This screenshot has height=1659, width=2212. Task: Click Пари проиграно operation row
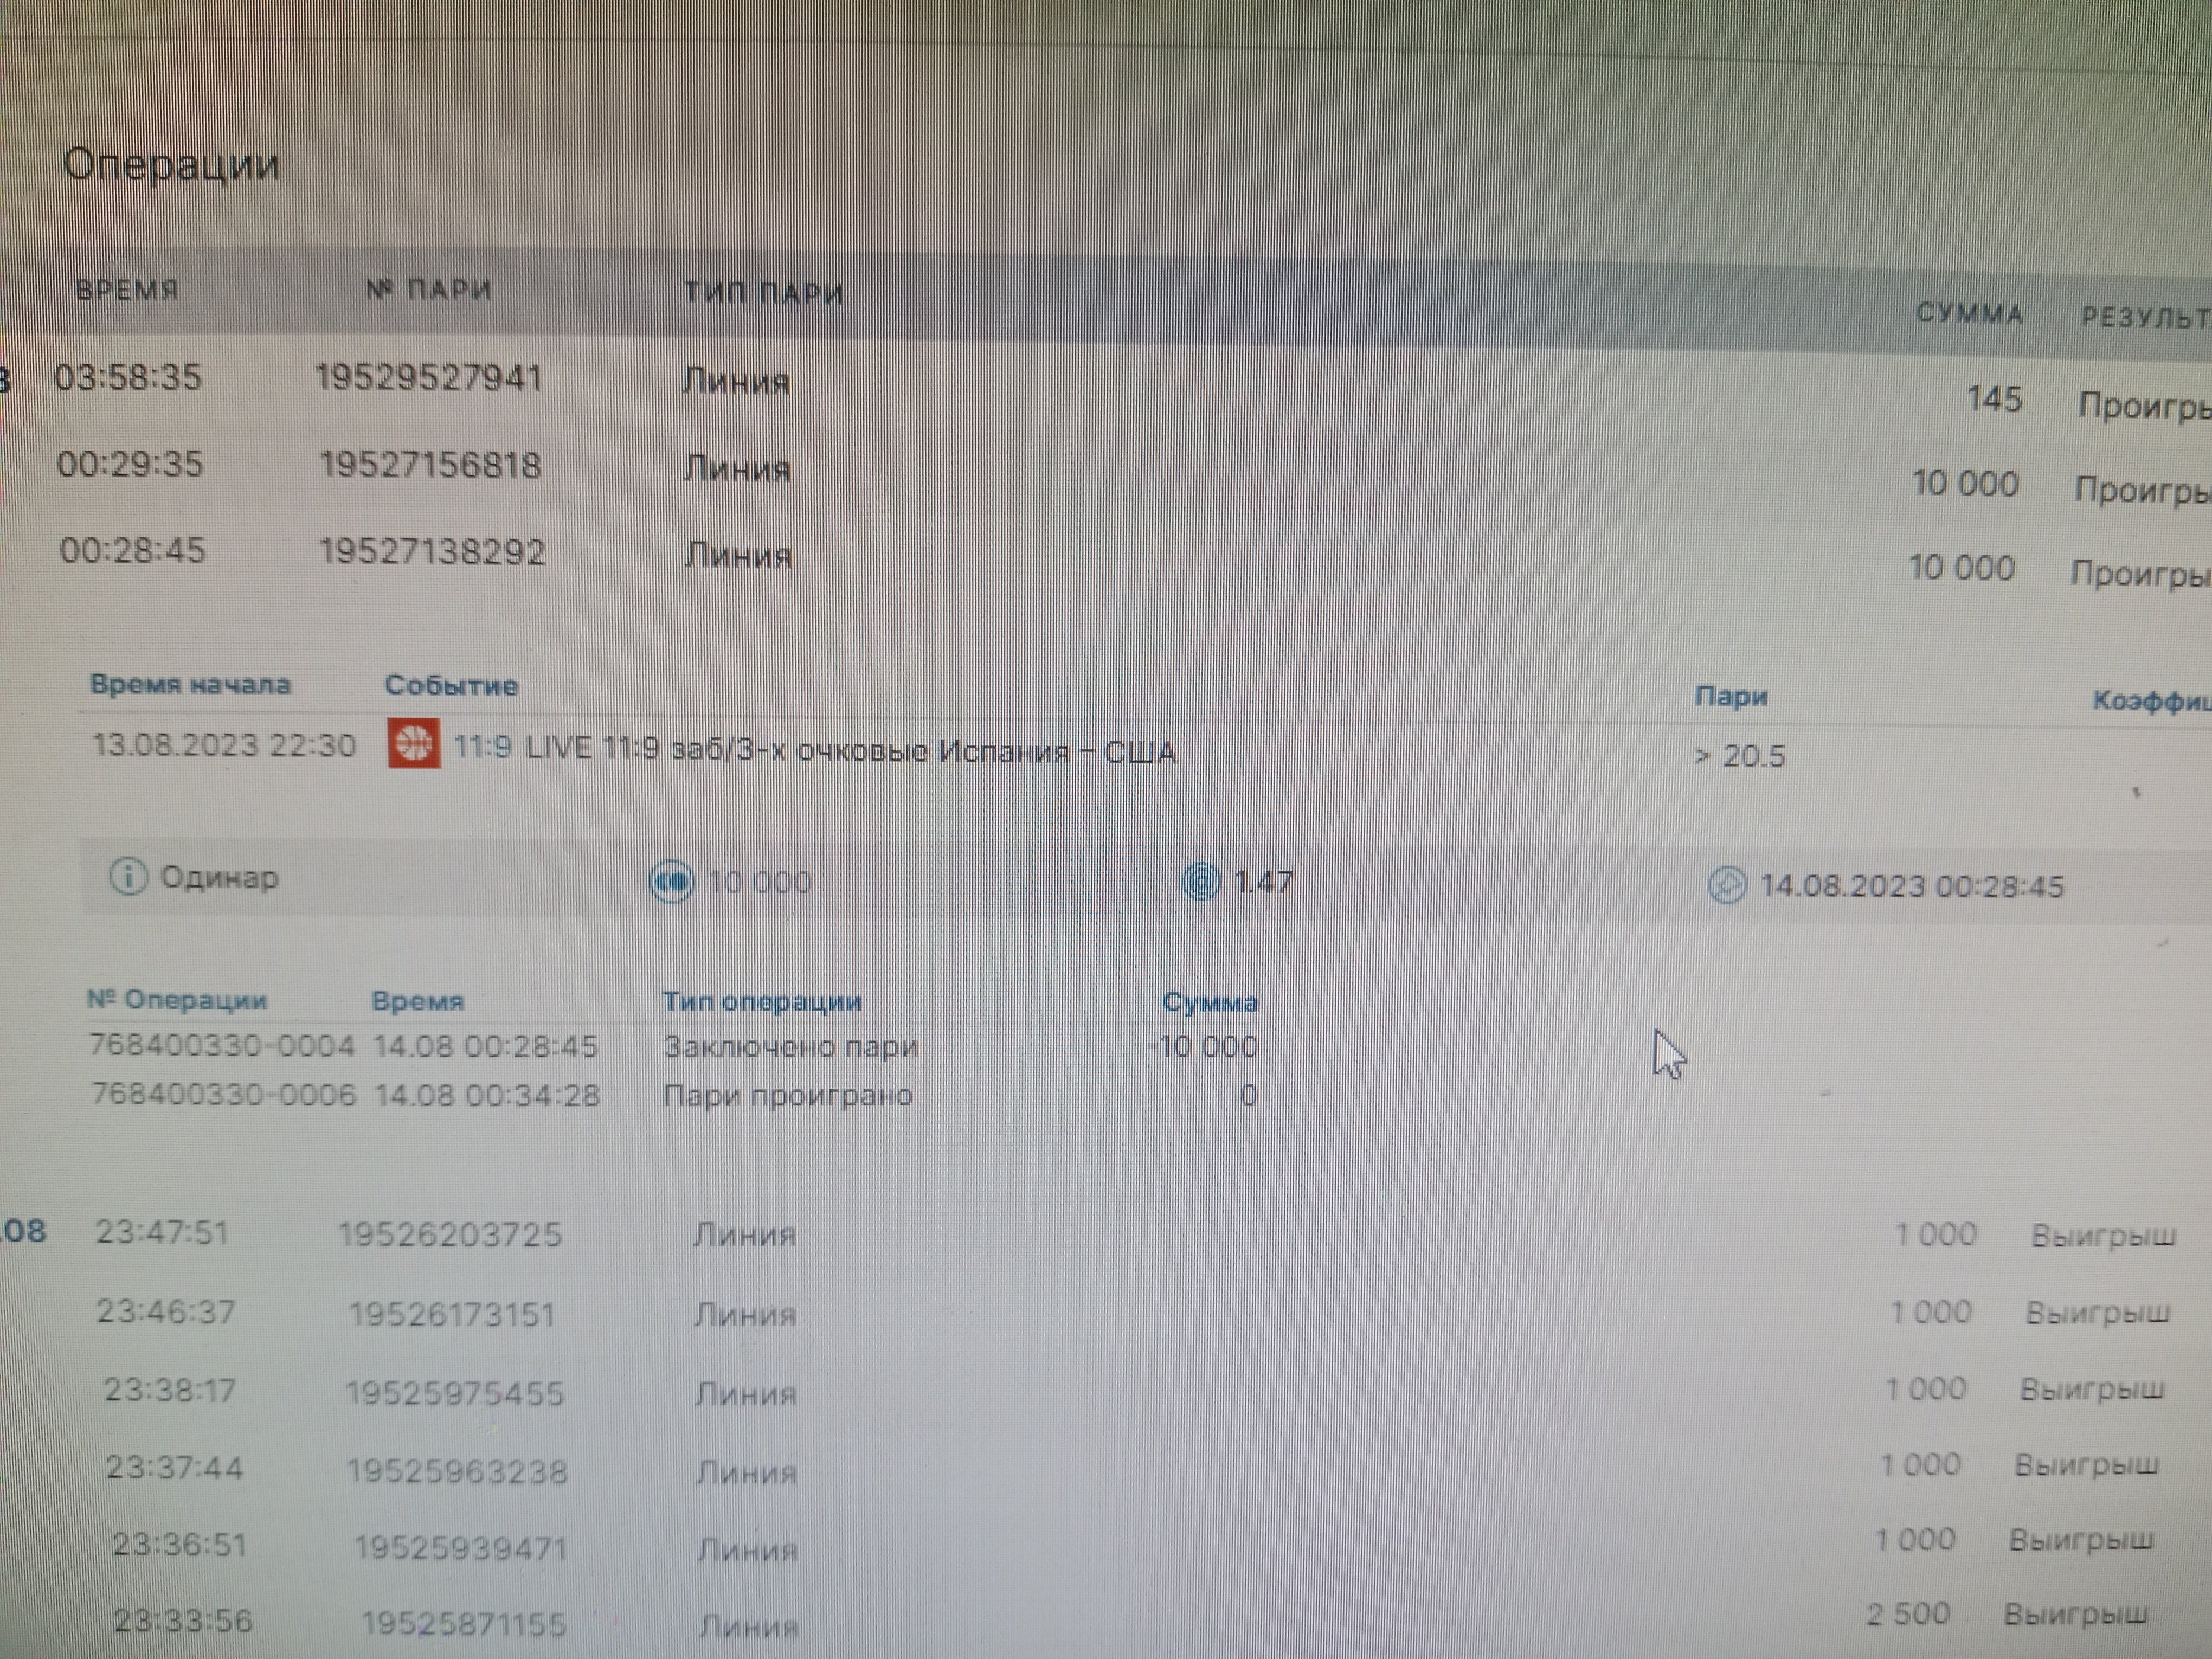point(788,1096)
